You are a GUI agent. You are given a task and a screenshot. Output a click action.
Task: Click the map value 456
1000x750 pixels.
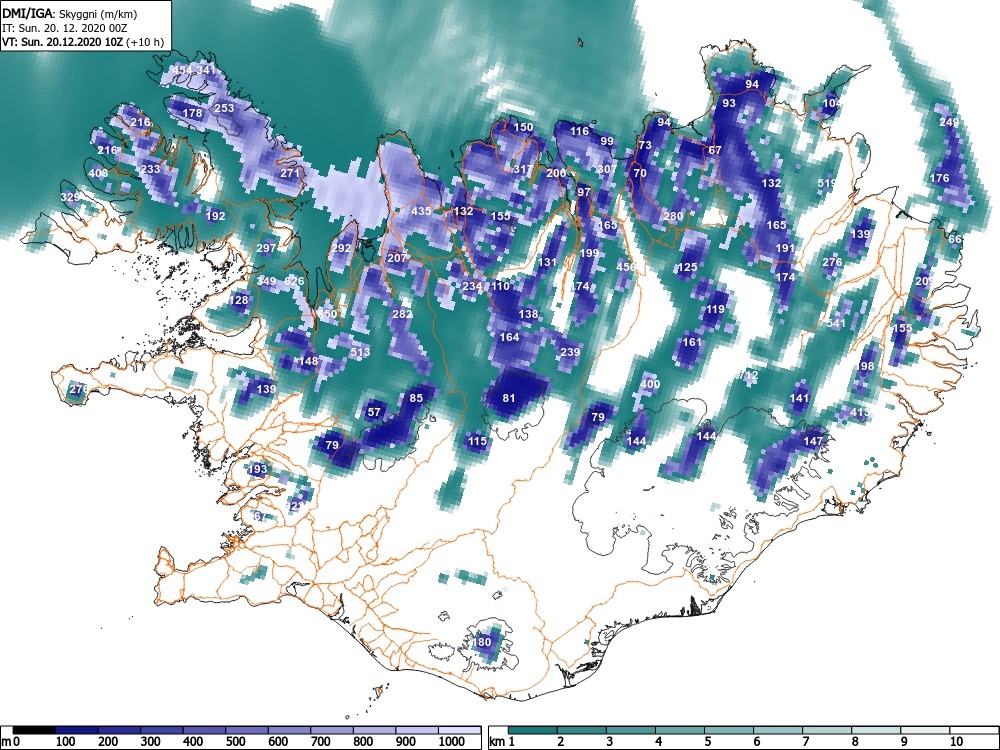click(x=626, y=267)
